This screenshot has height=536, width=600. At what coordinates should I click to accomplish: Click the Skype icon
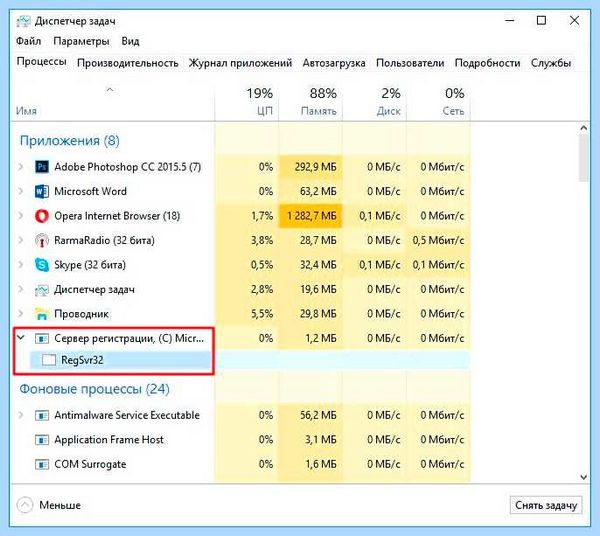pyautogui.click(x=42, y=265)
